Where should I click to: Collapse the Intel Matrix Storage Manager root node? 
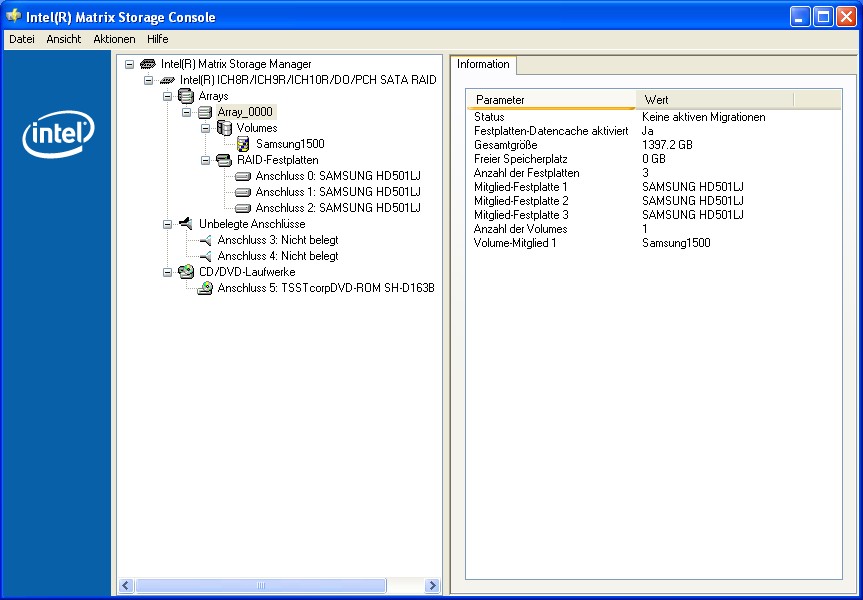coord(129,64)
